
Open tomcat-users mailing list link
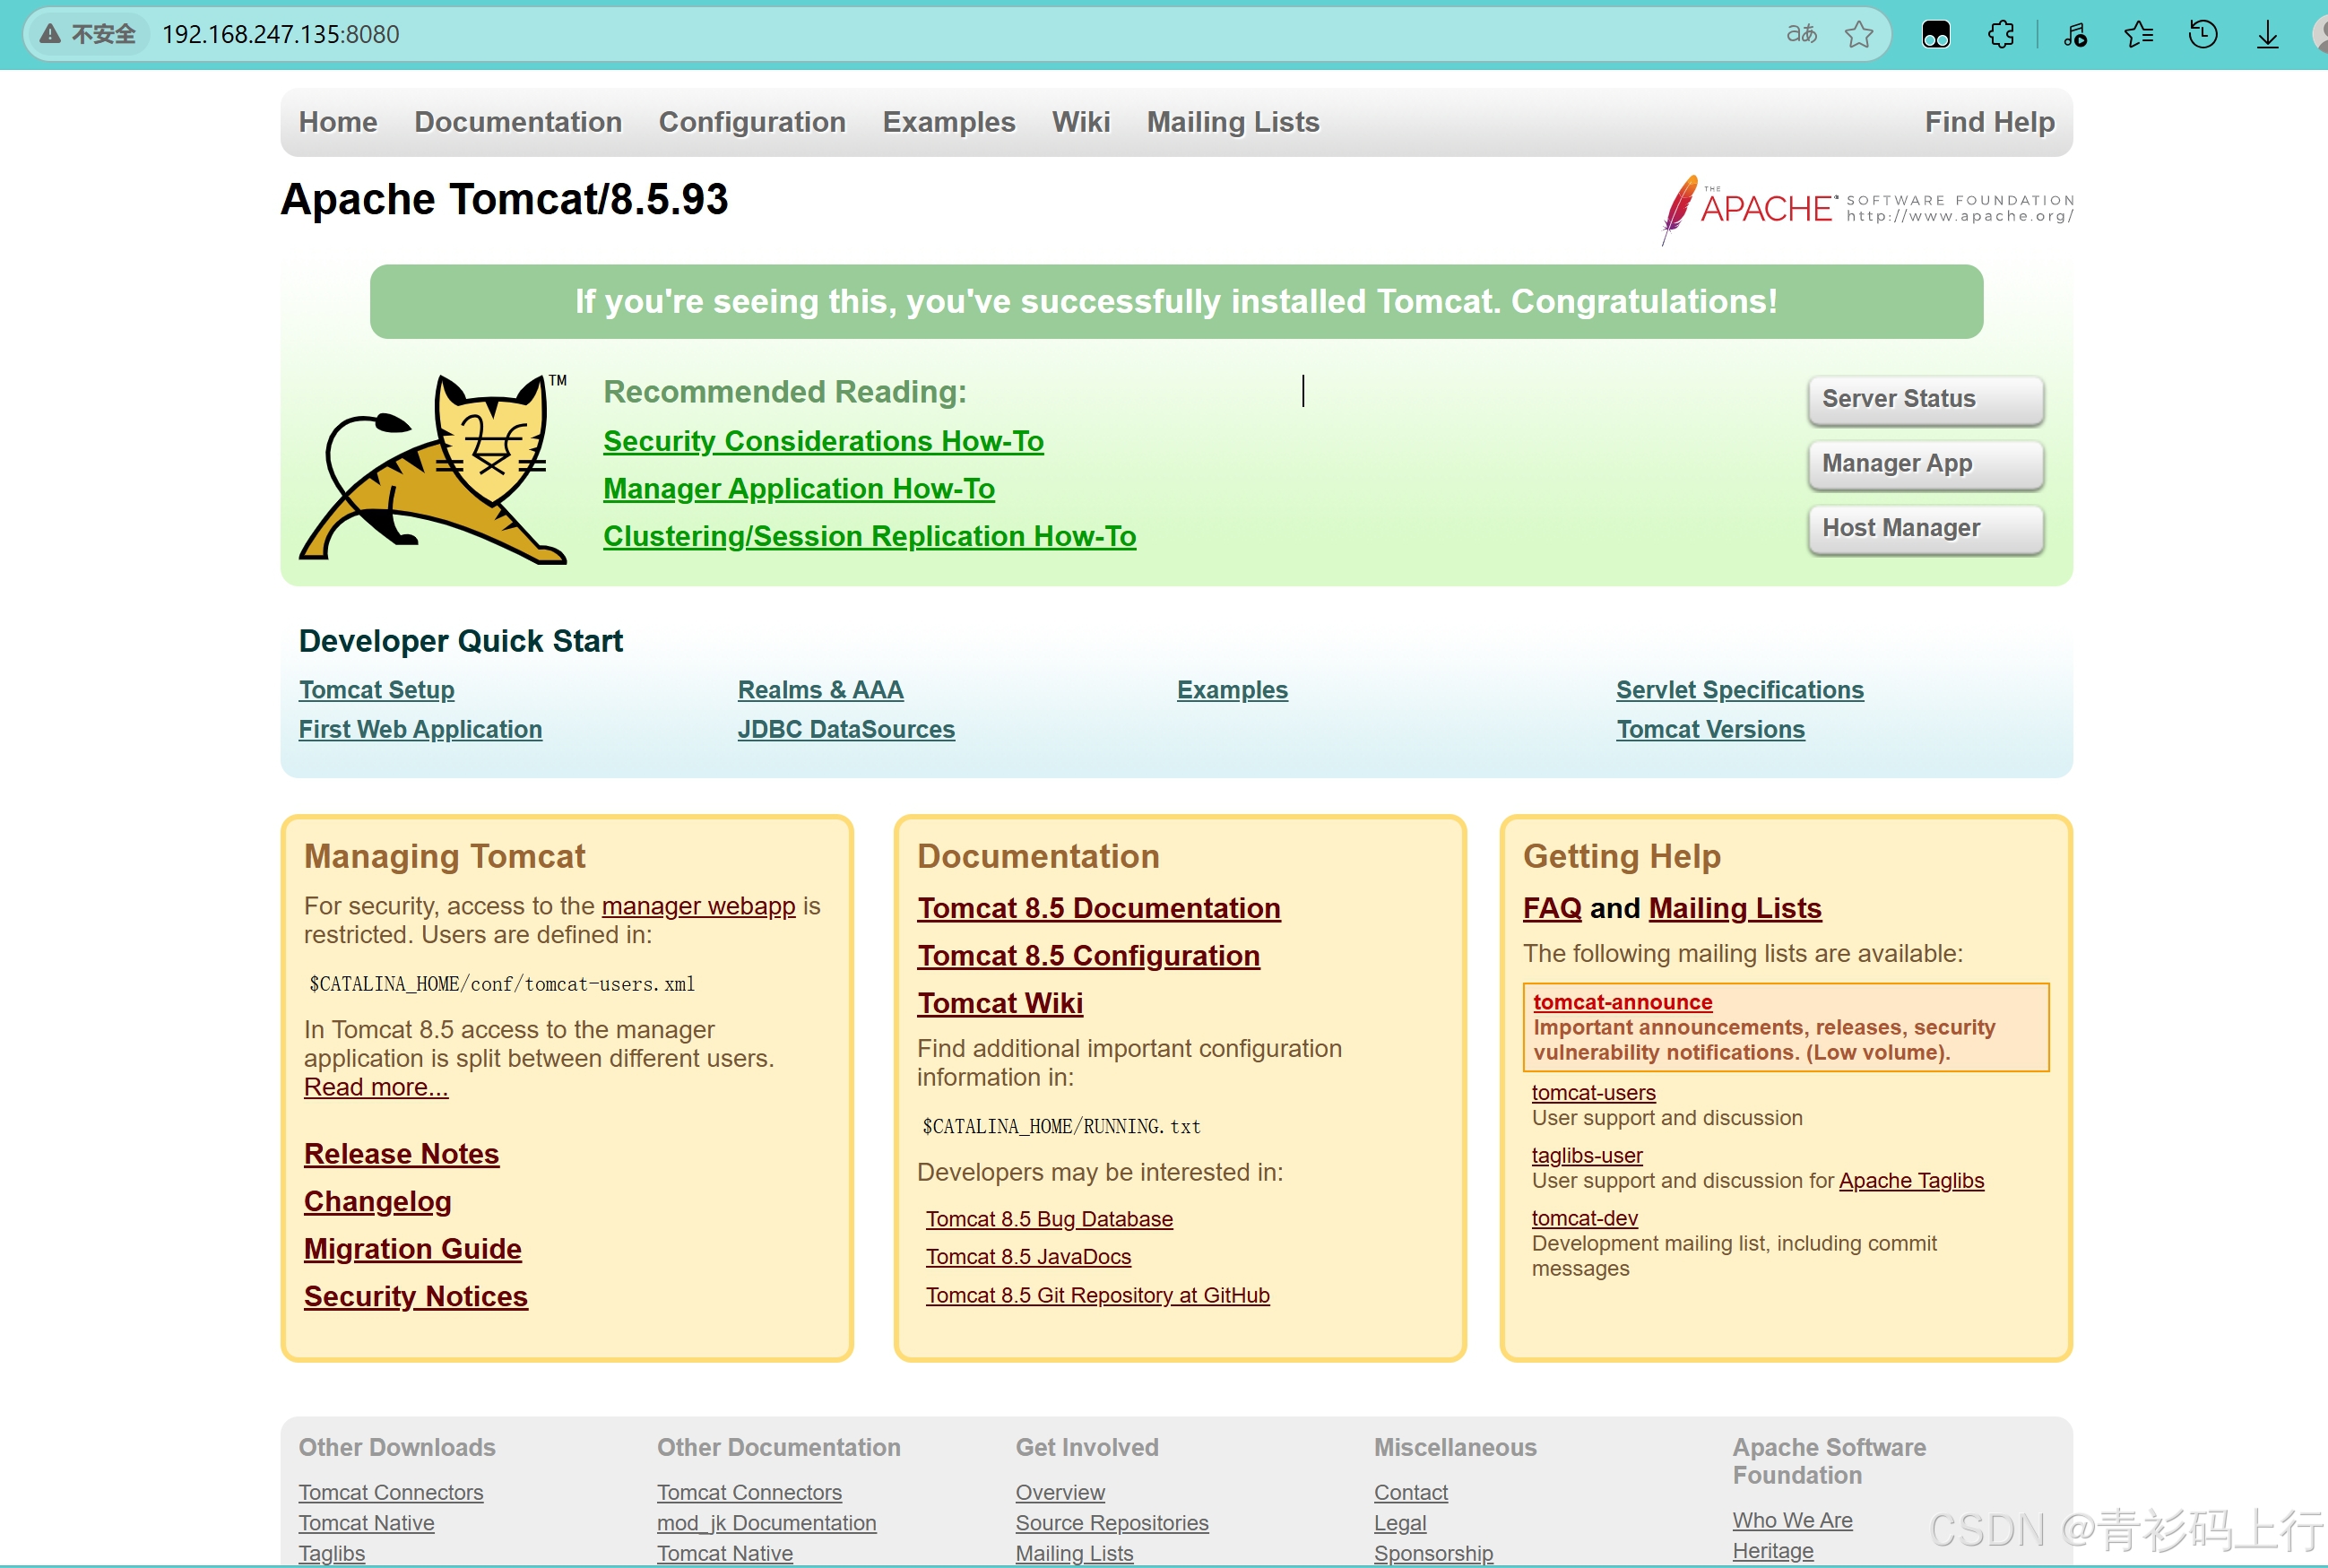(x=1593, y=1093)
